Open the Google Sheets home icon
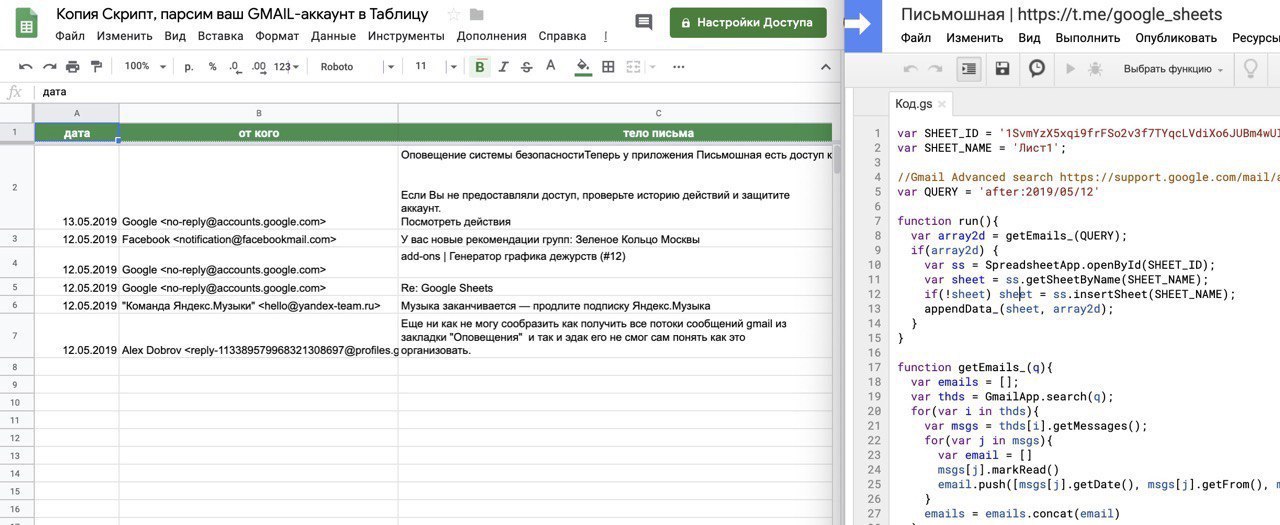The image size is (1280, 525). [x=27, y=22]
